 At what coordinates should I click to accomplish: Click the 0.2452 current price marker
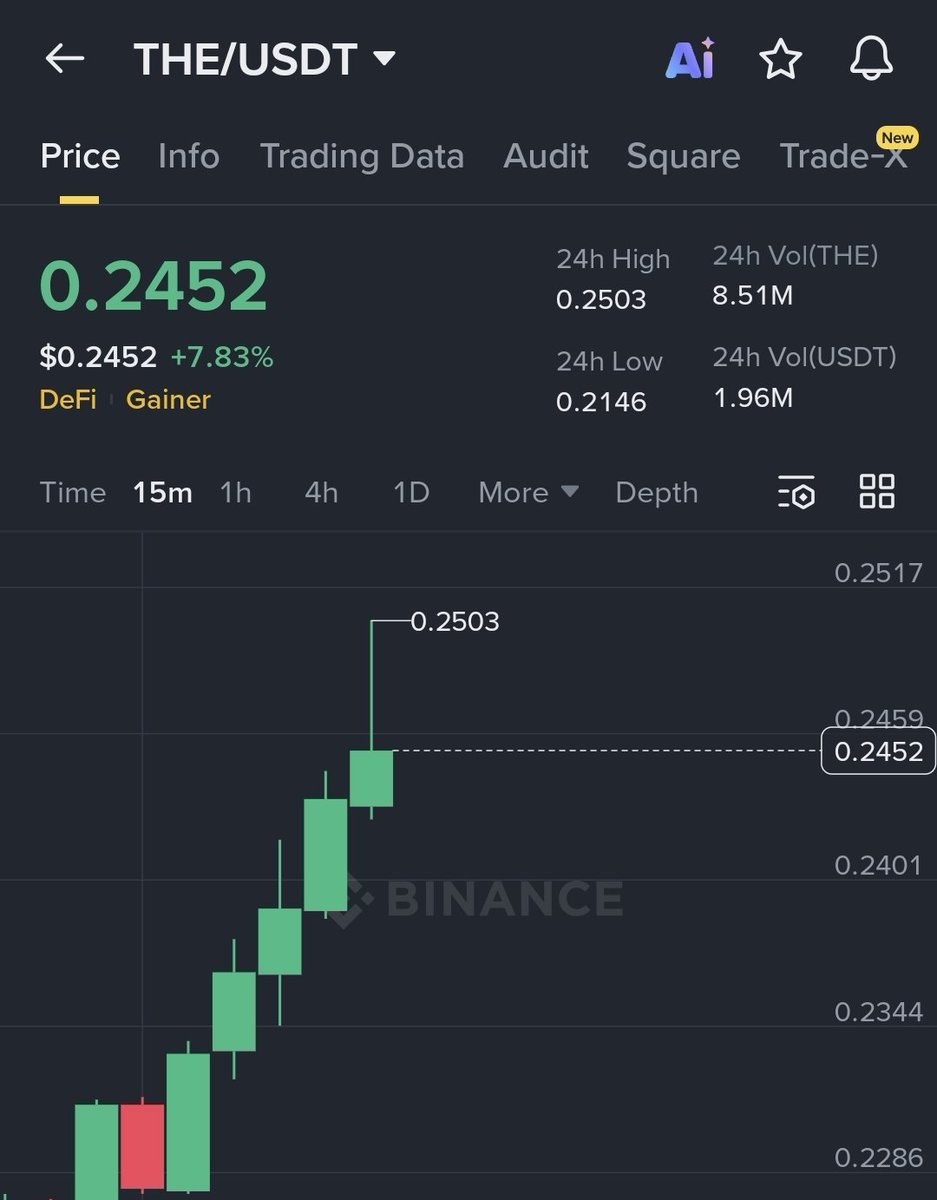click(x=877, y=752)
